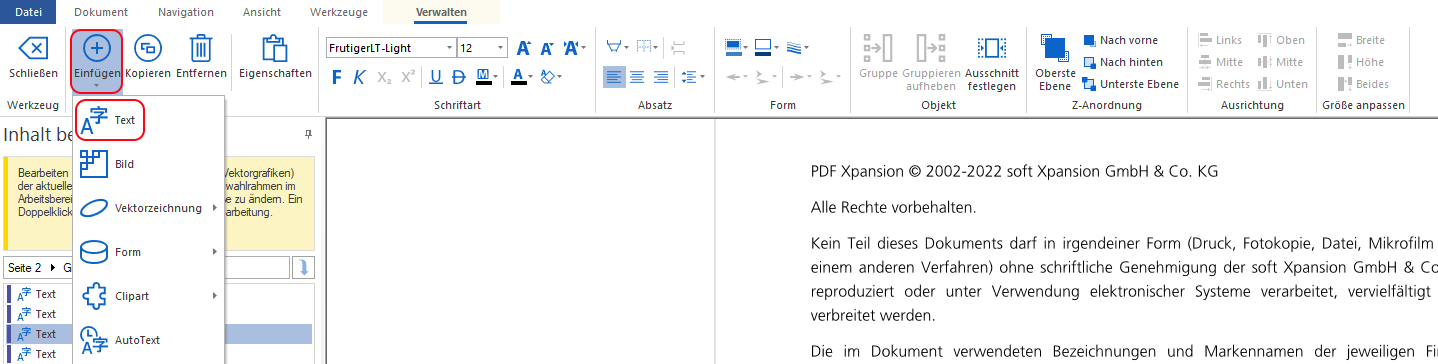Click the Links alignment button
Screen dimensions: 1438x364
1220,40
